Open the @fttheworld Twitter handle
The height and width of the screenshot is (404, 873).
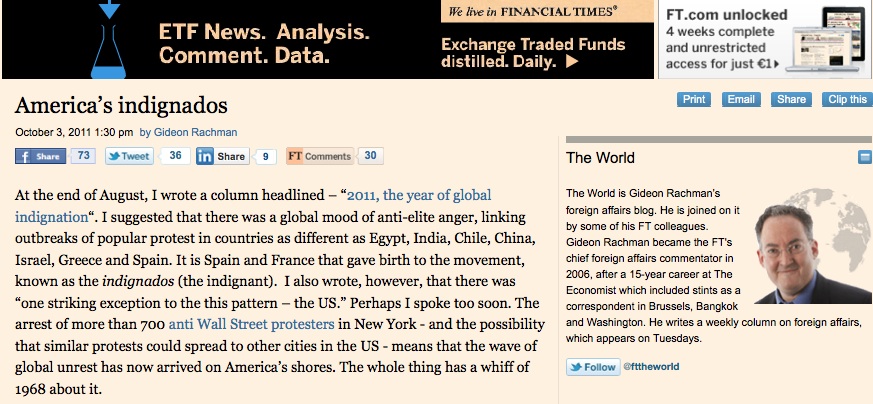tap(650, 367)
